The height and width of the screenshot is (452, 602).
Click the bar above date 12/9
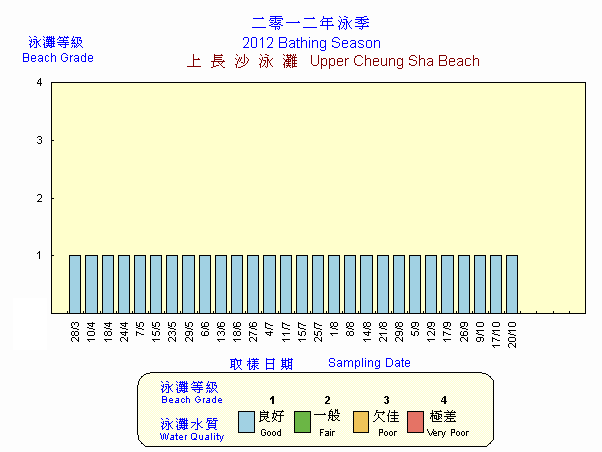pos(431,284)
